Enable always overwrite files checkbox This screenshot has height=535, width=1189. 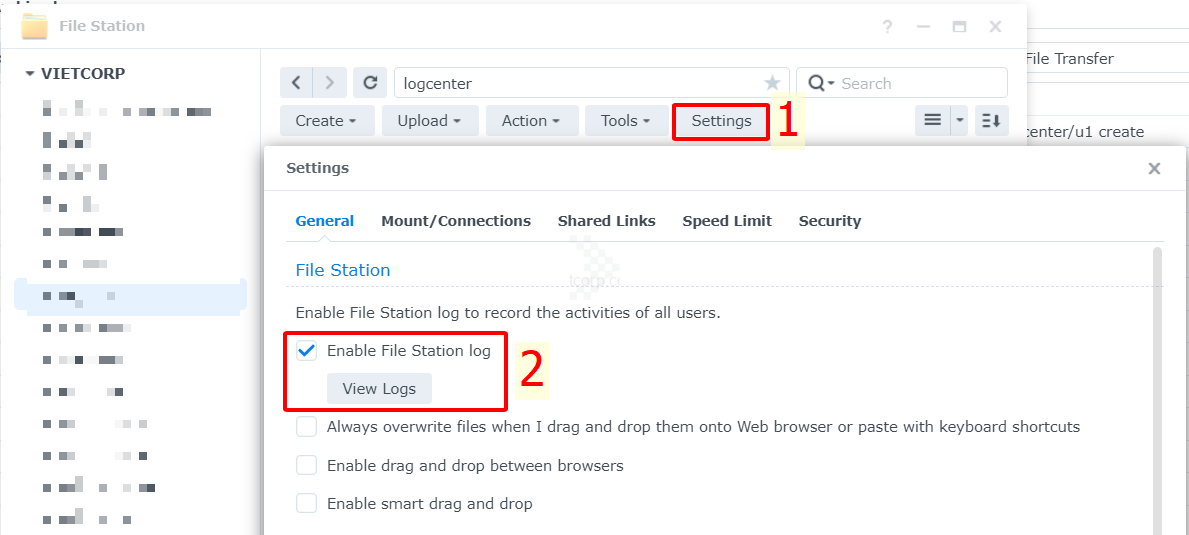[307, 427]
